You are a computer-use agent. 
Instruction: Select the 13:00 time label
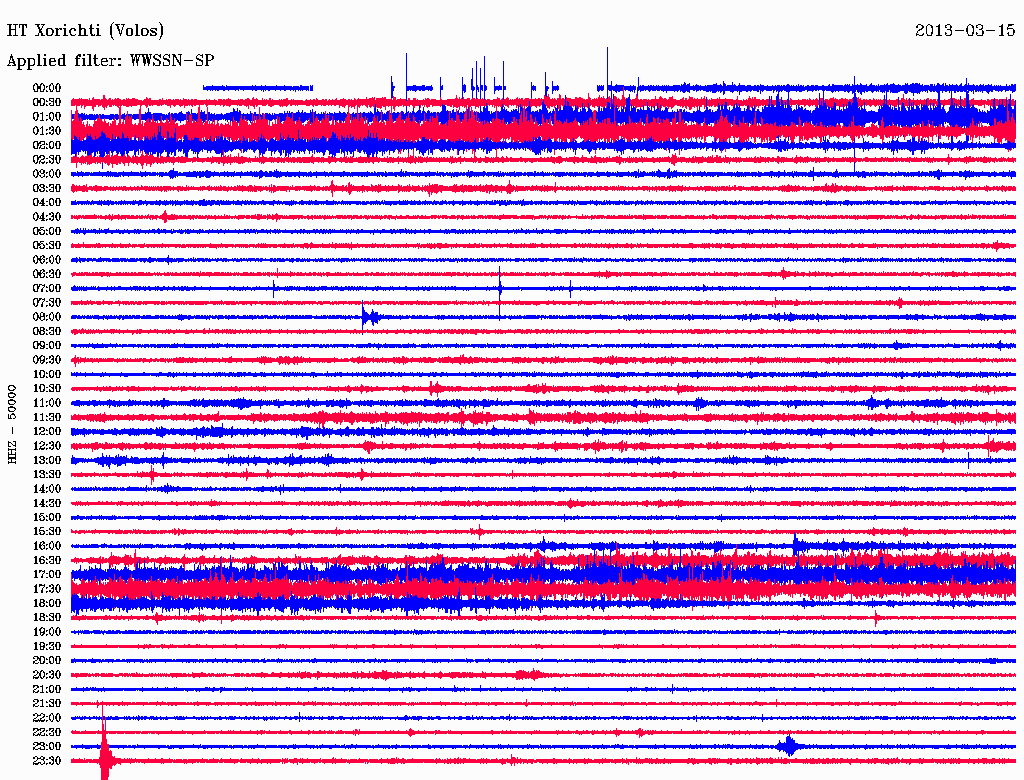(47, 460)
